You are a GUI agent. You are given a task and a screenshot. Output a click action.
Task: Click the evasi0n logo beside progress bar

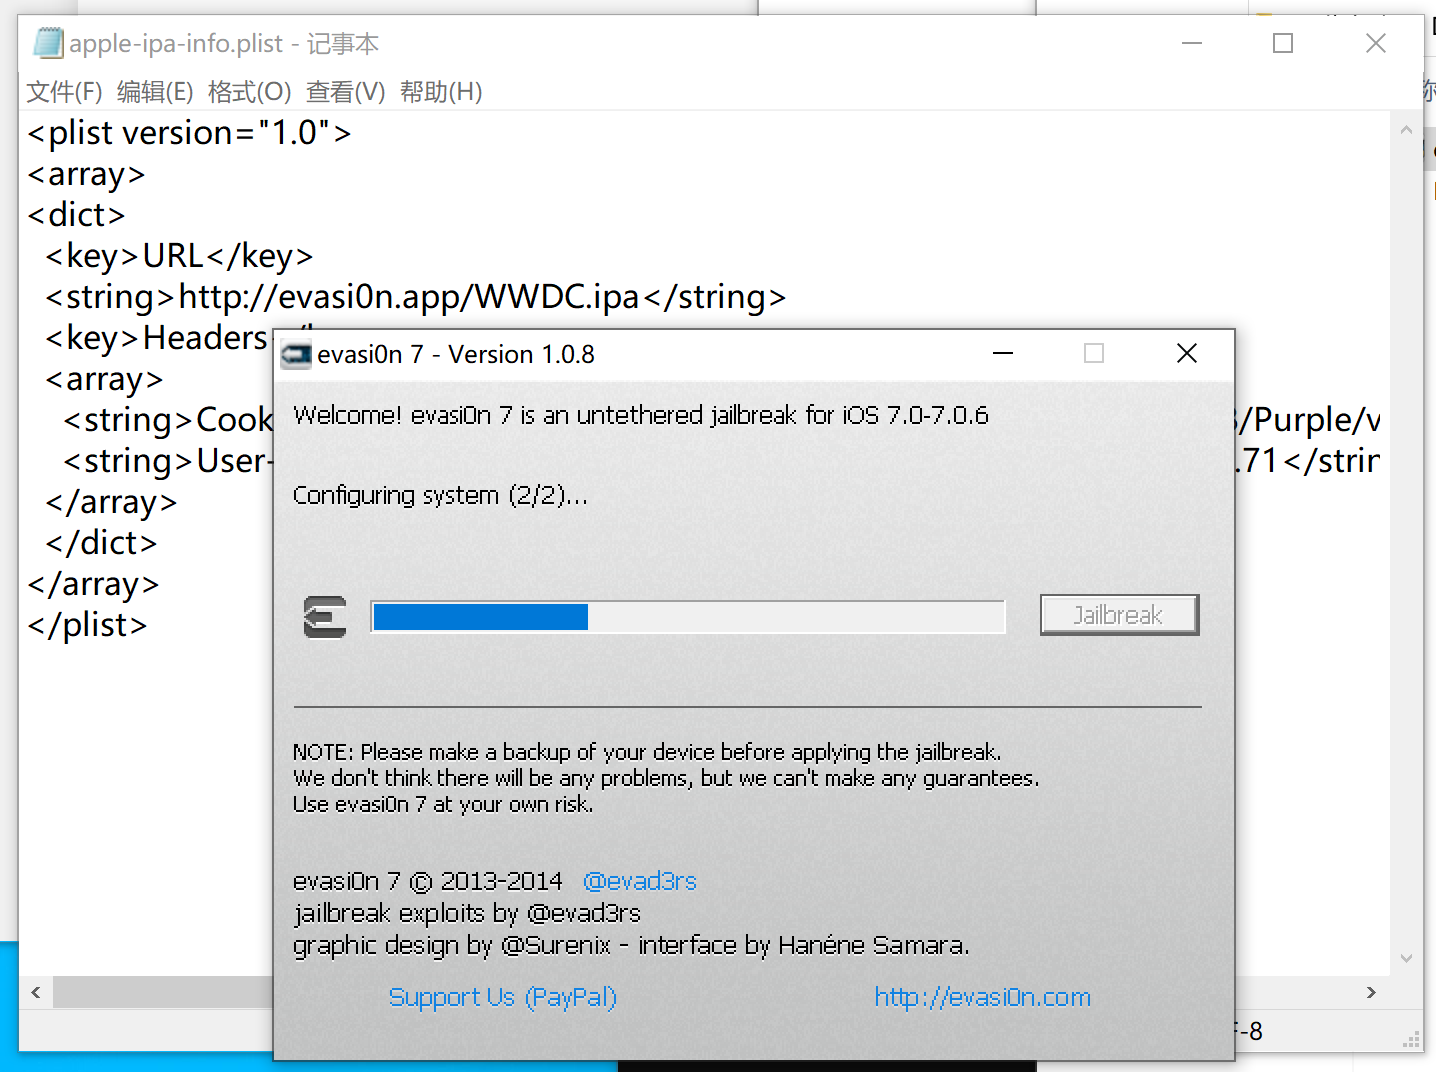click(x=325, y=616)
